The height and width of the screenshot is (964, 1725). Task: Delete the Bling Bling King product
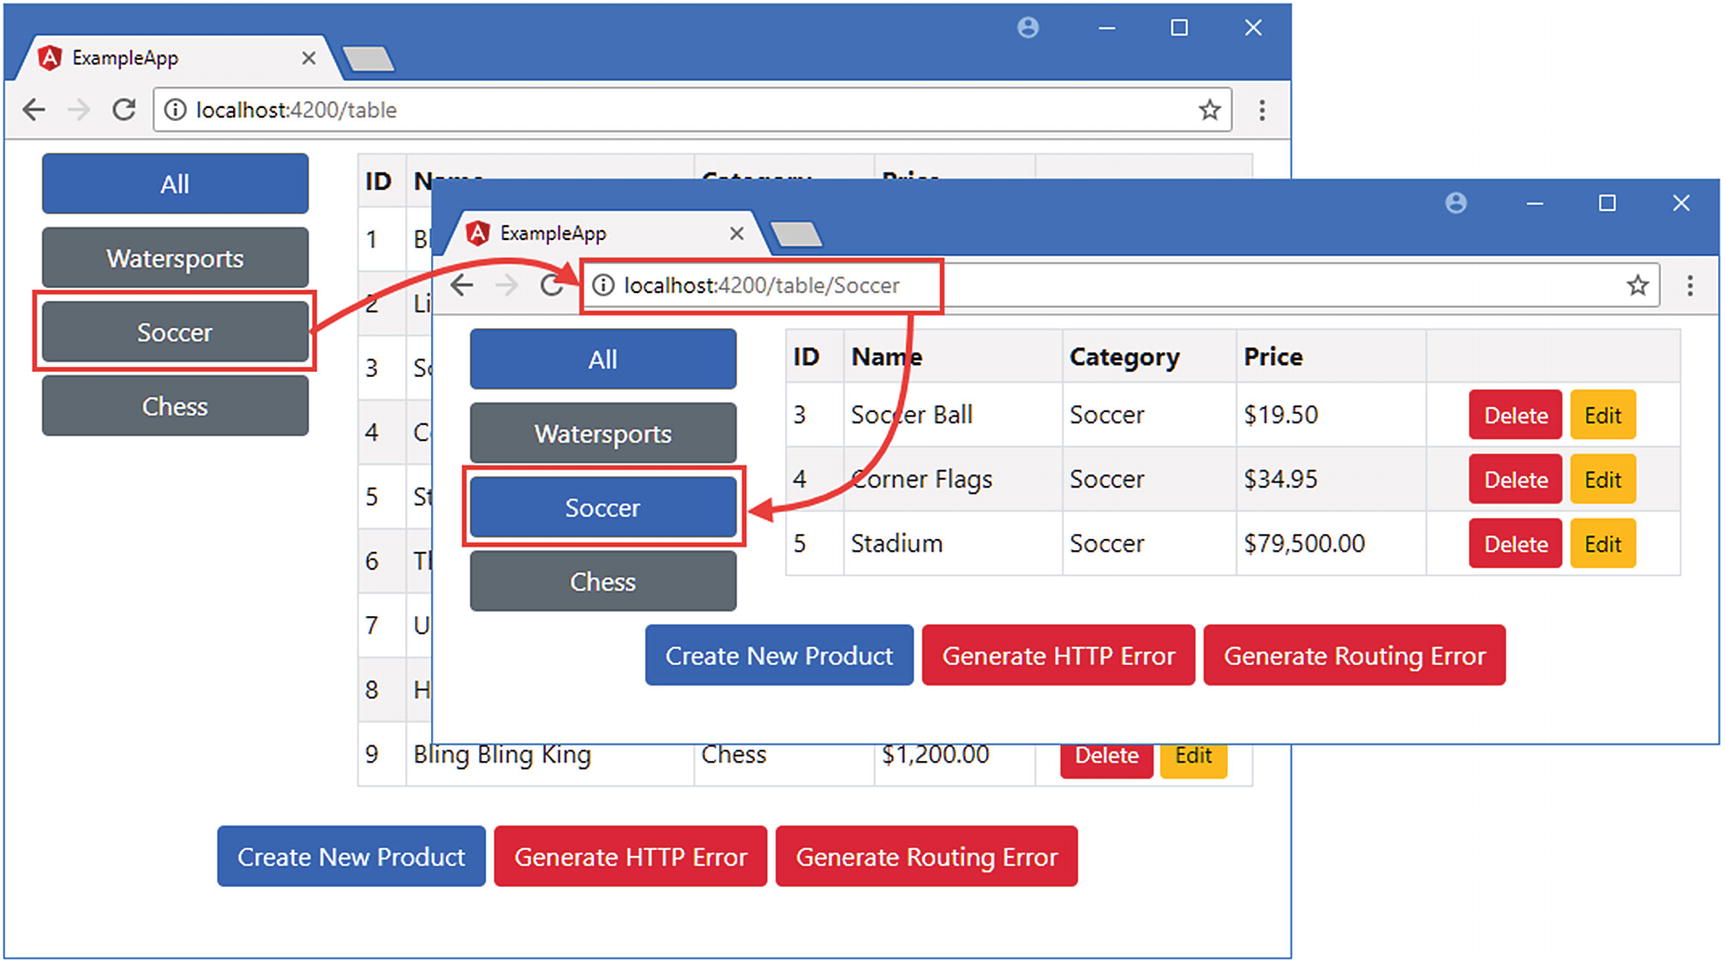[x=1106, y=761]
